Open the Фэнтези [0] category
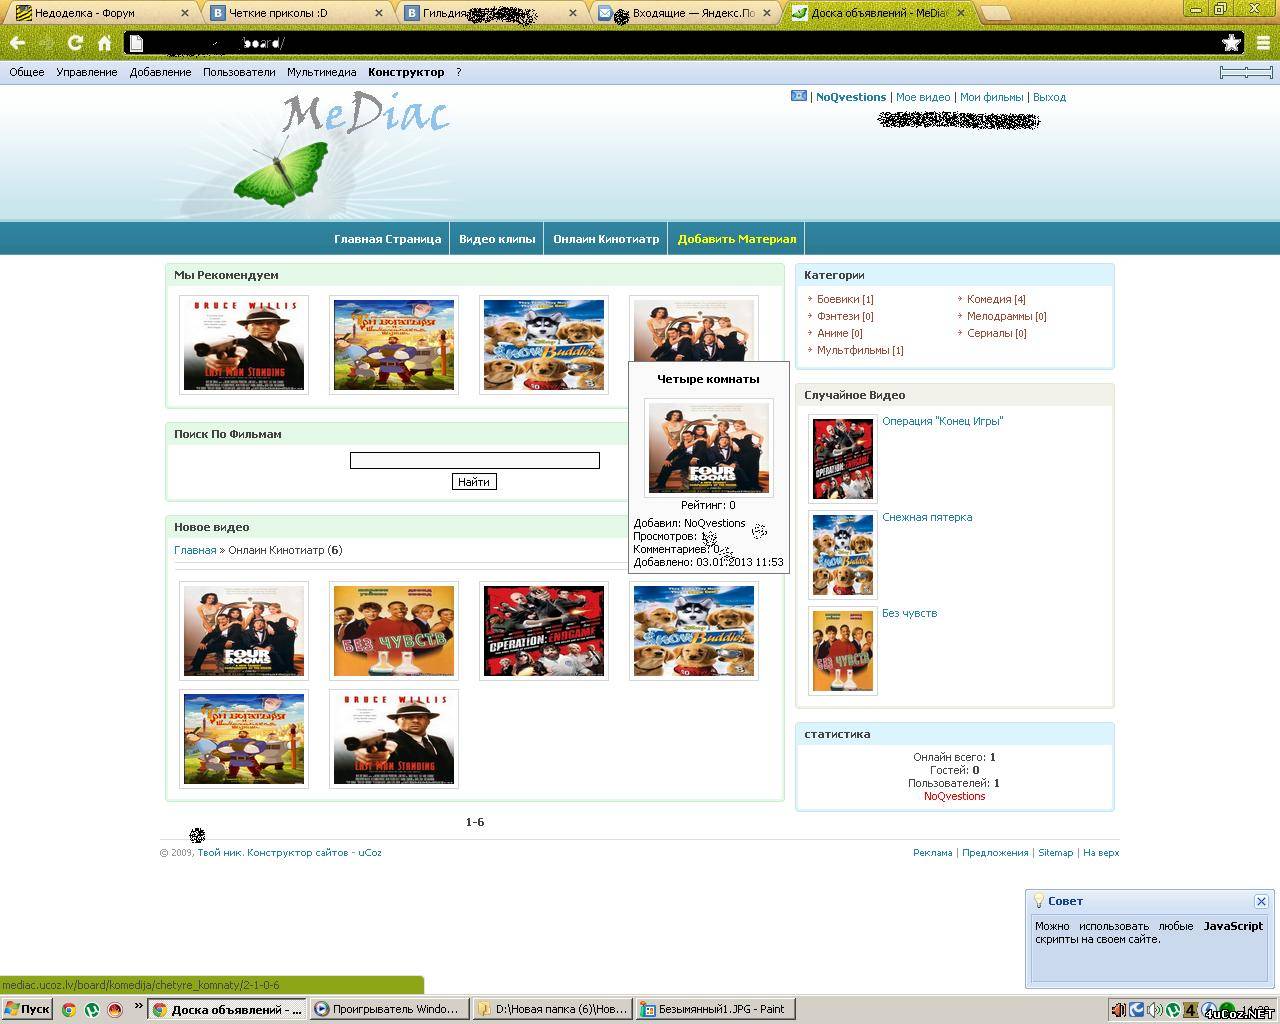The image size is (1280, 1024). coord(845,316)
